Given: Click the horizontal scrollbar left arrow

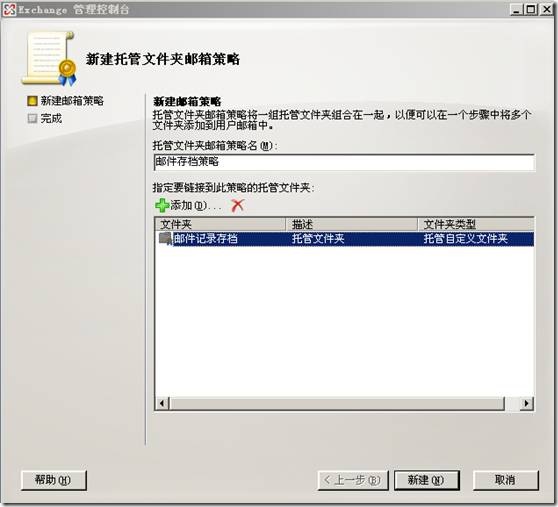Looking at the screenshot, I should (162, 403).
